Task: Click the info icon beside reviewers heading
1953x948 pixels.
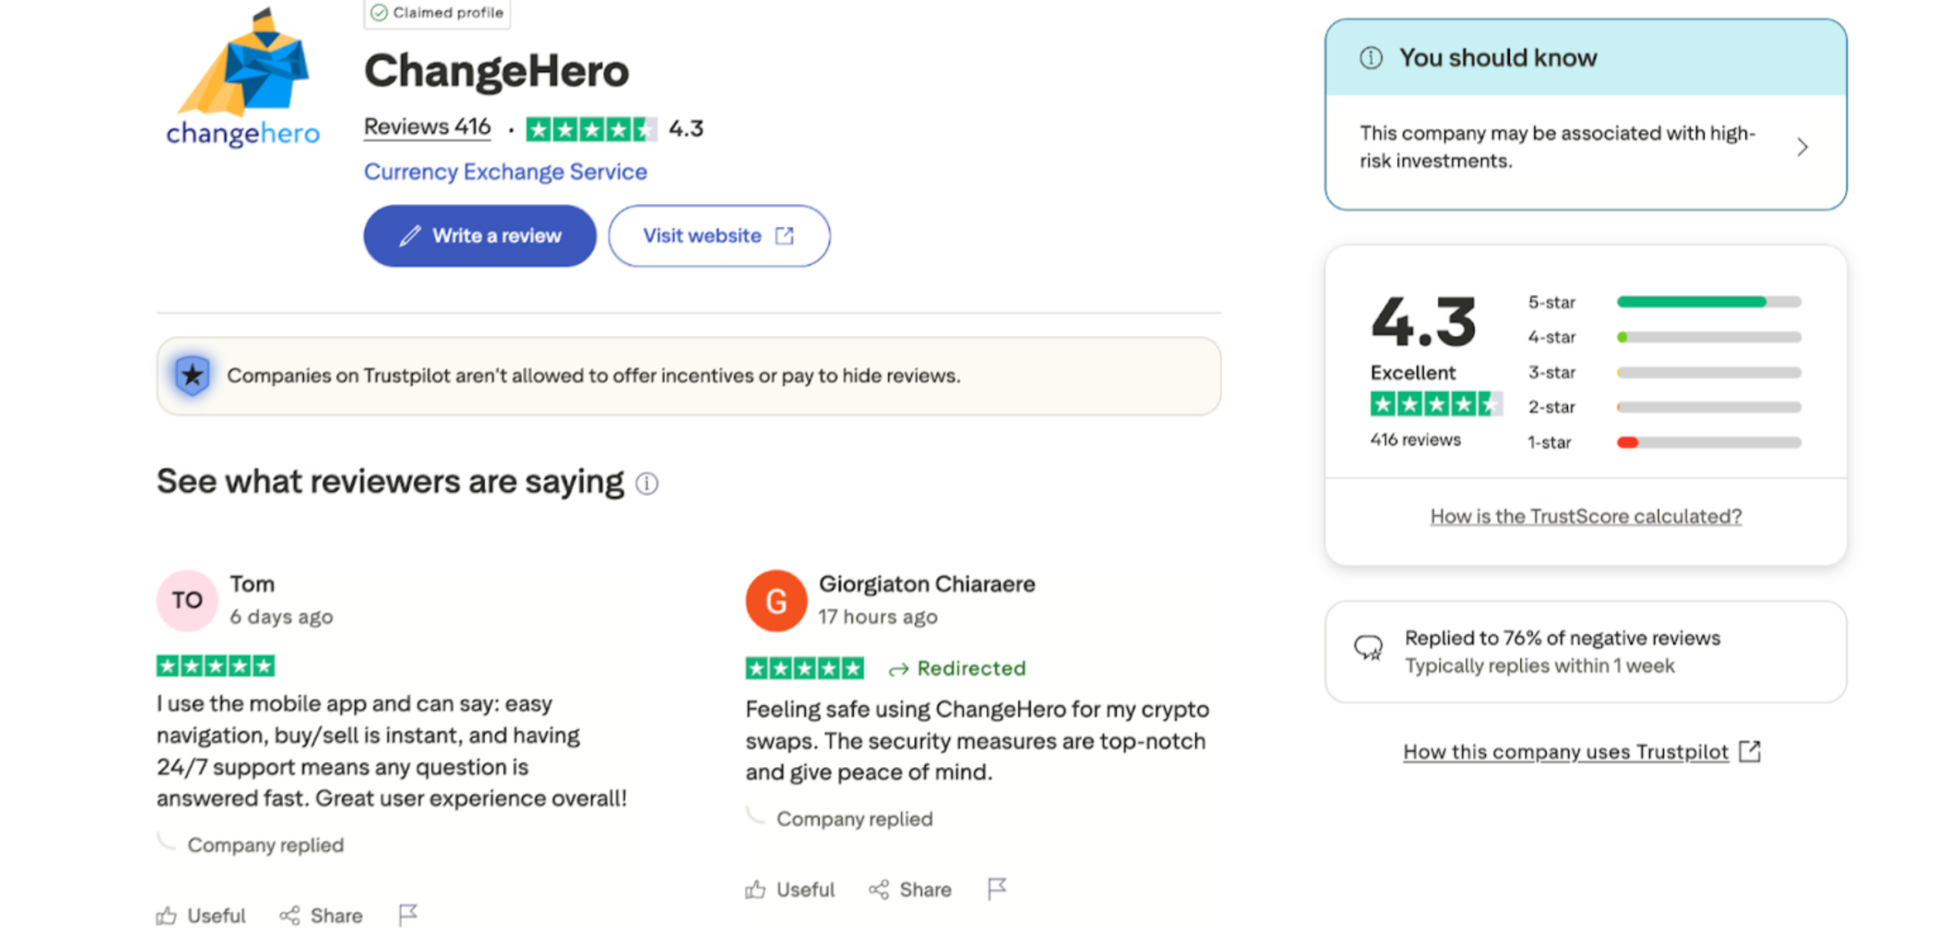Action: pos(647,484)
